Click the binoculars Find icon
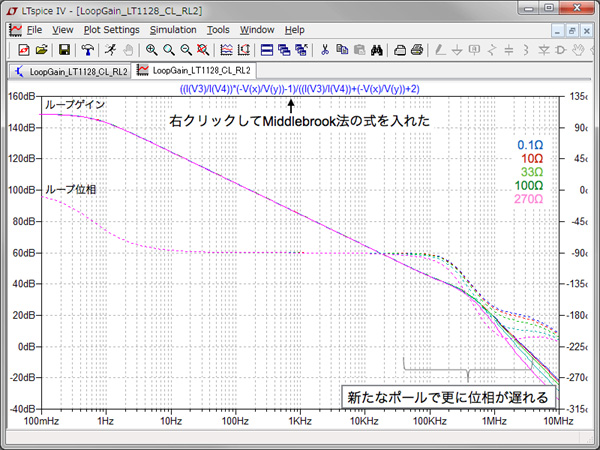The width and height of the screenshot is (600, 450). point(377,49)
